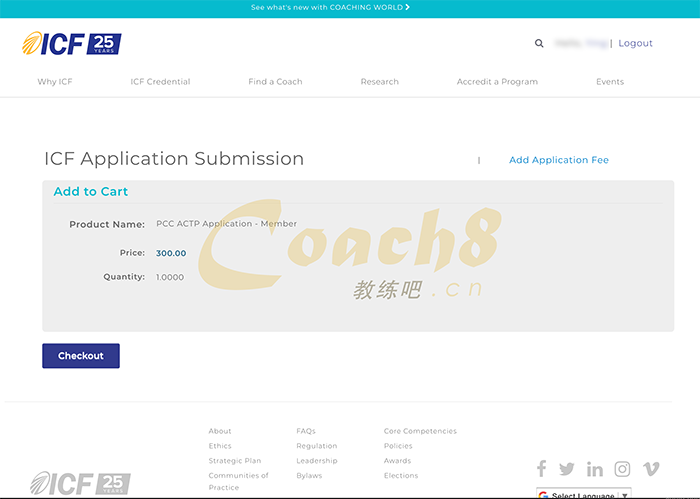Open the Twitter social icon
700x499 pixels.
tap(567, 469)
